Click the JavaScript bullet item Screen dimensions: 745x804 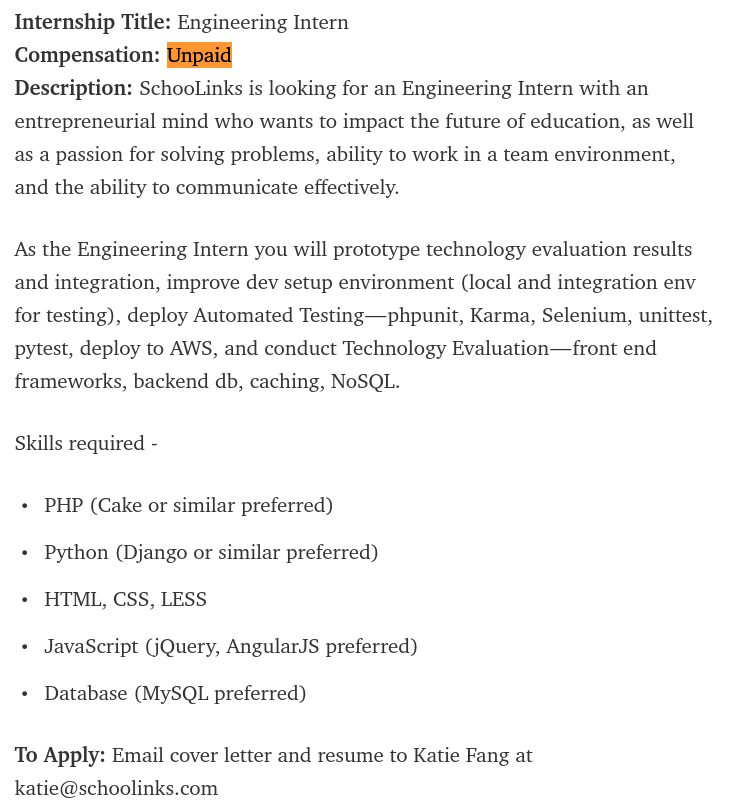[x=230, y=646]
